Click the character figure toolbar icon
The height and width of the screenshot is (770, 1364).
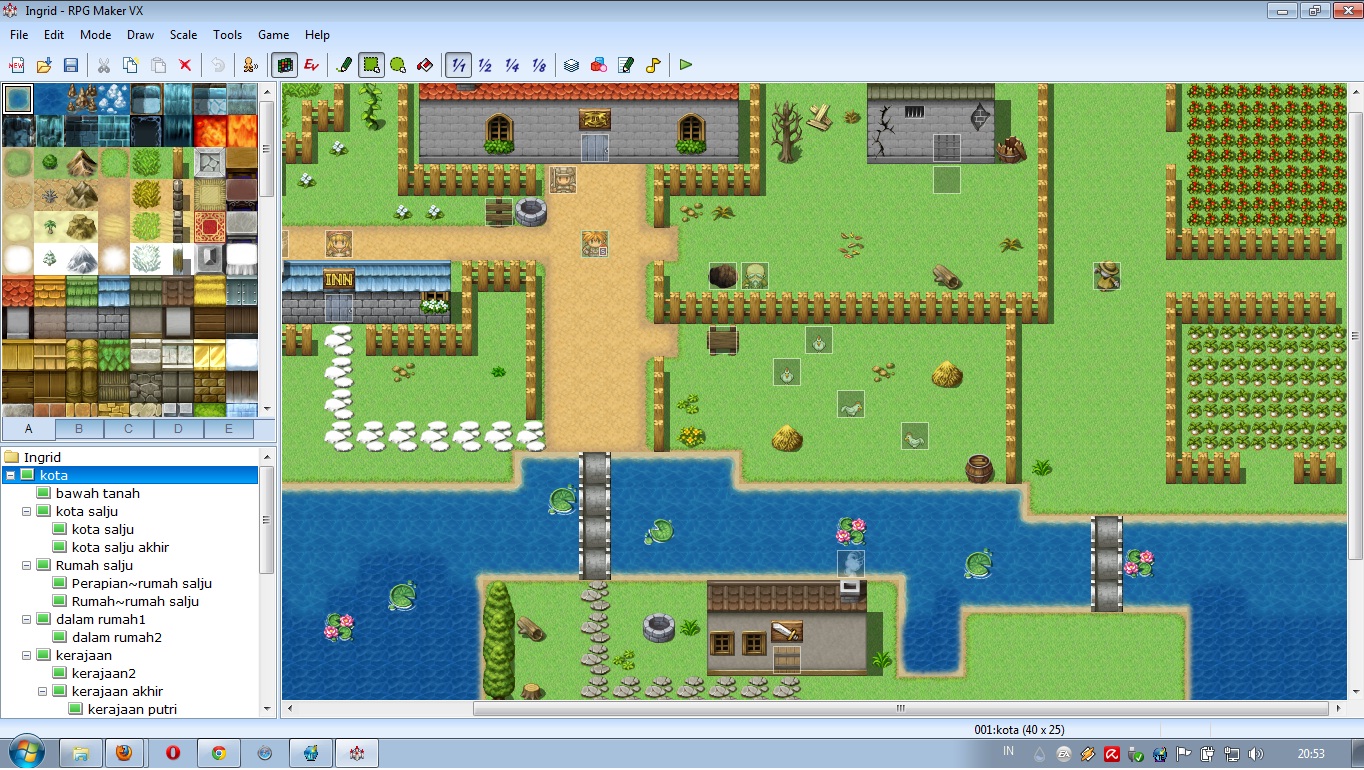tap(250, 65)
